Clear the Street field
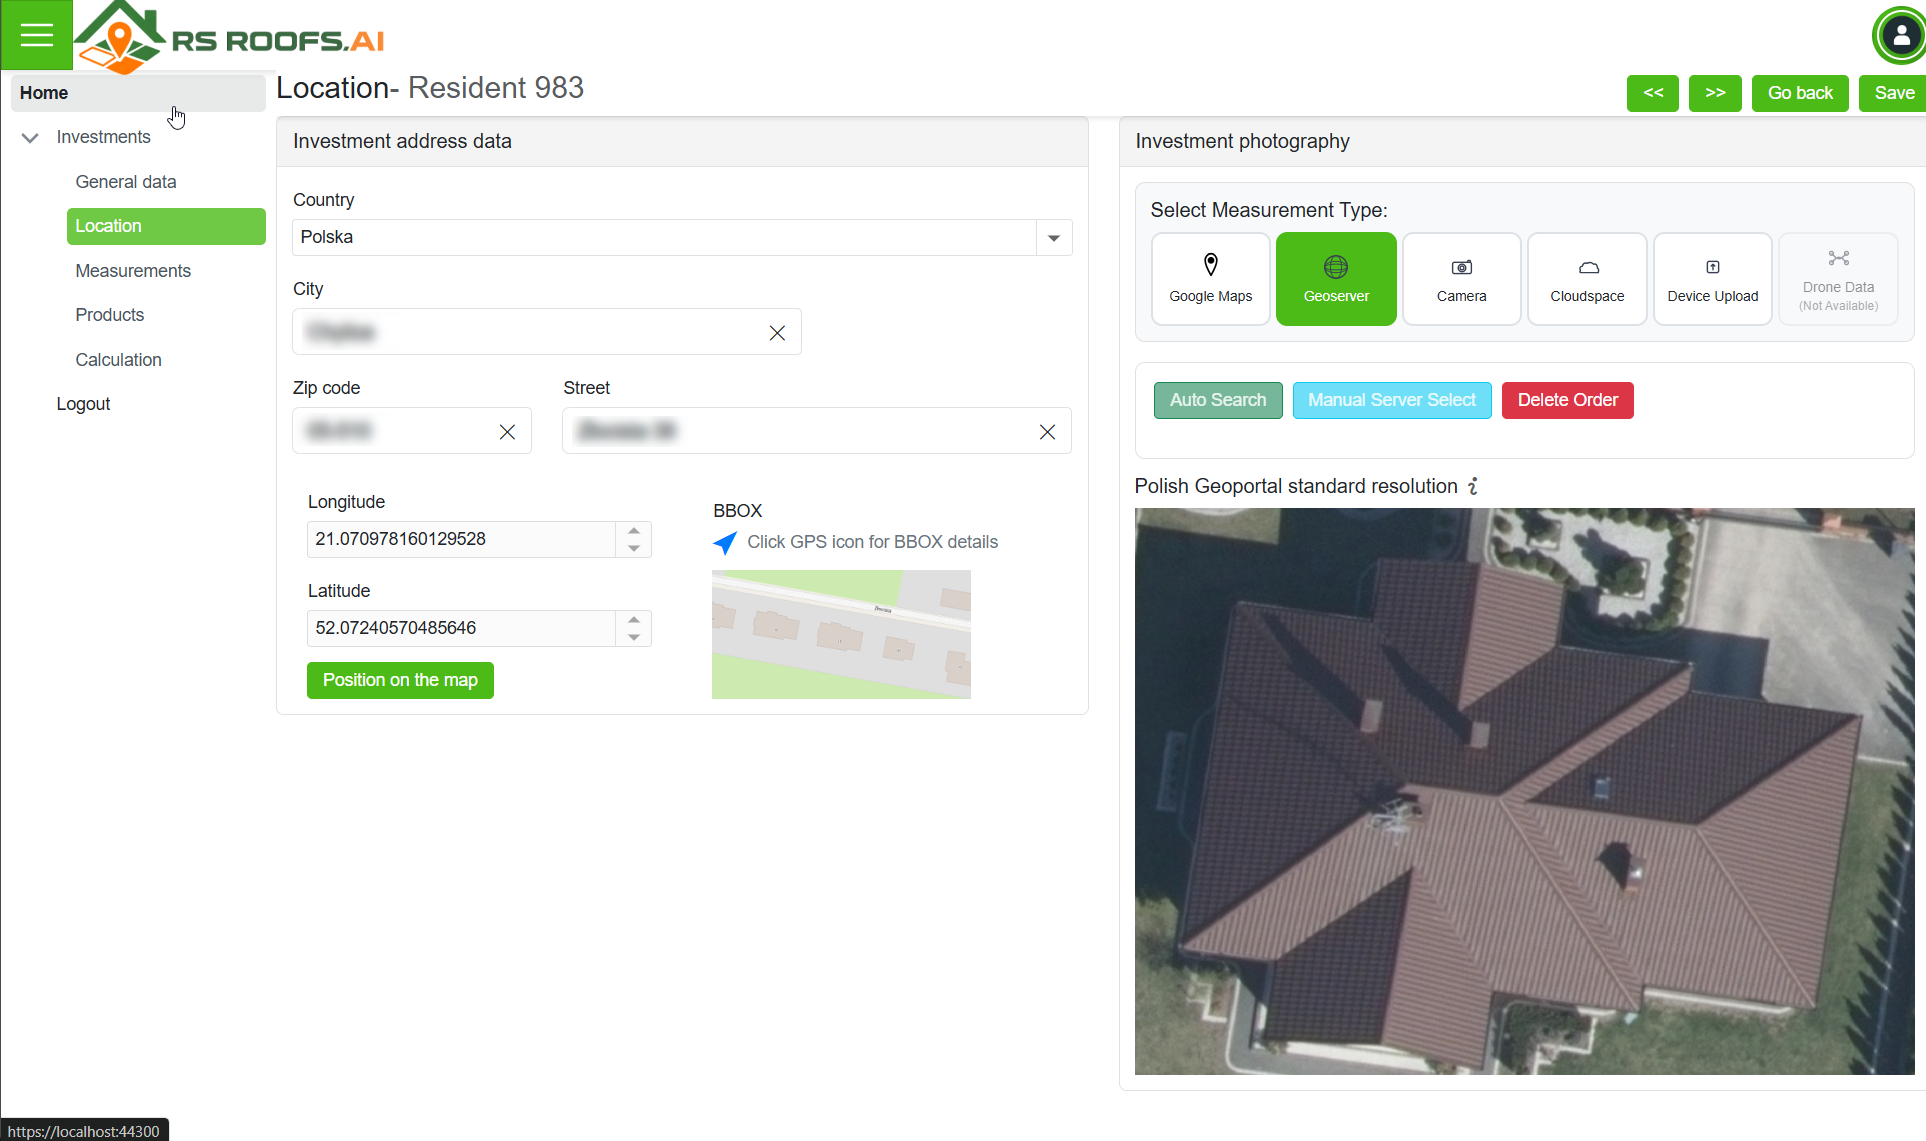The width and height of the screenshot is (1926, 1141). pyautogui.click(x=1047, y=432)
